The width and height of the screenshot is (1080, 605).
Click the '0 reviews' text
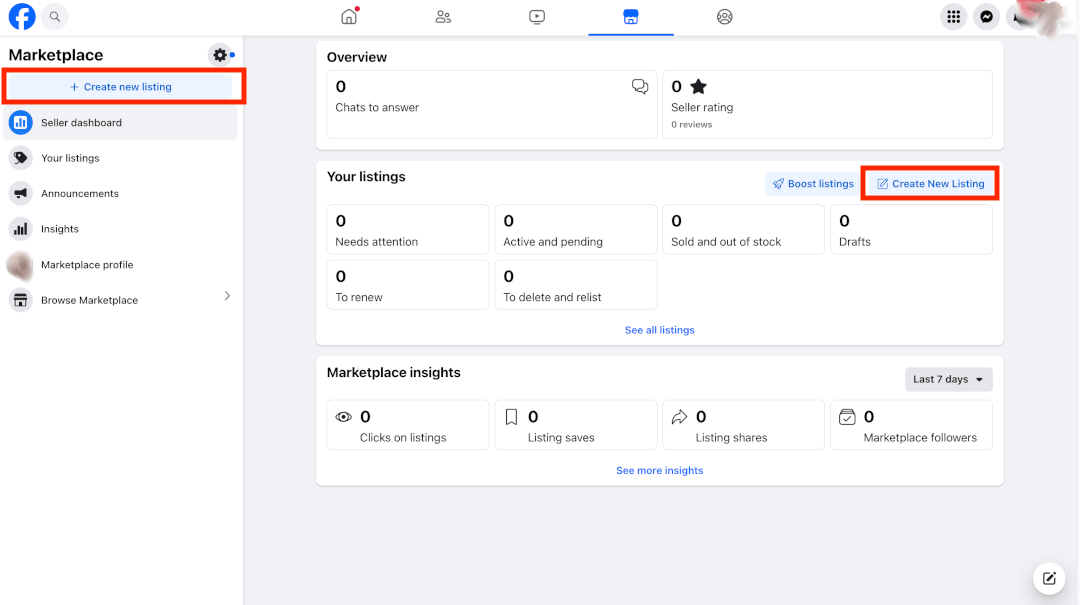pyautogui.click(x=692, y=125)
